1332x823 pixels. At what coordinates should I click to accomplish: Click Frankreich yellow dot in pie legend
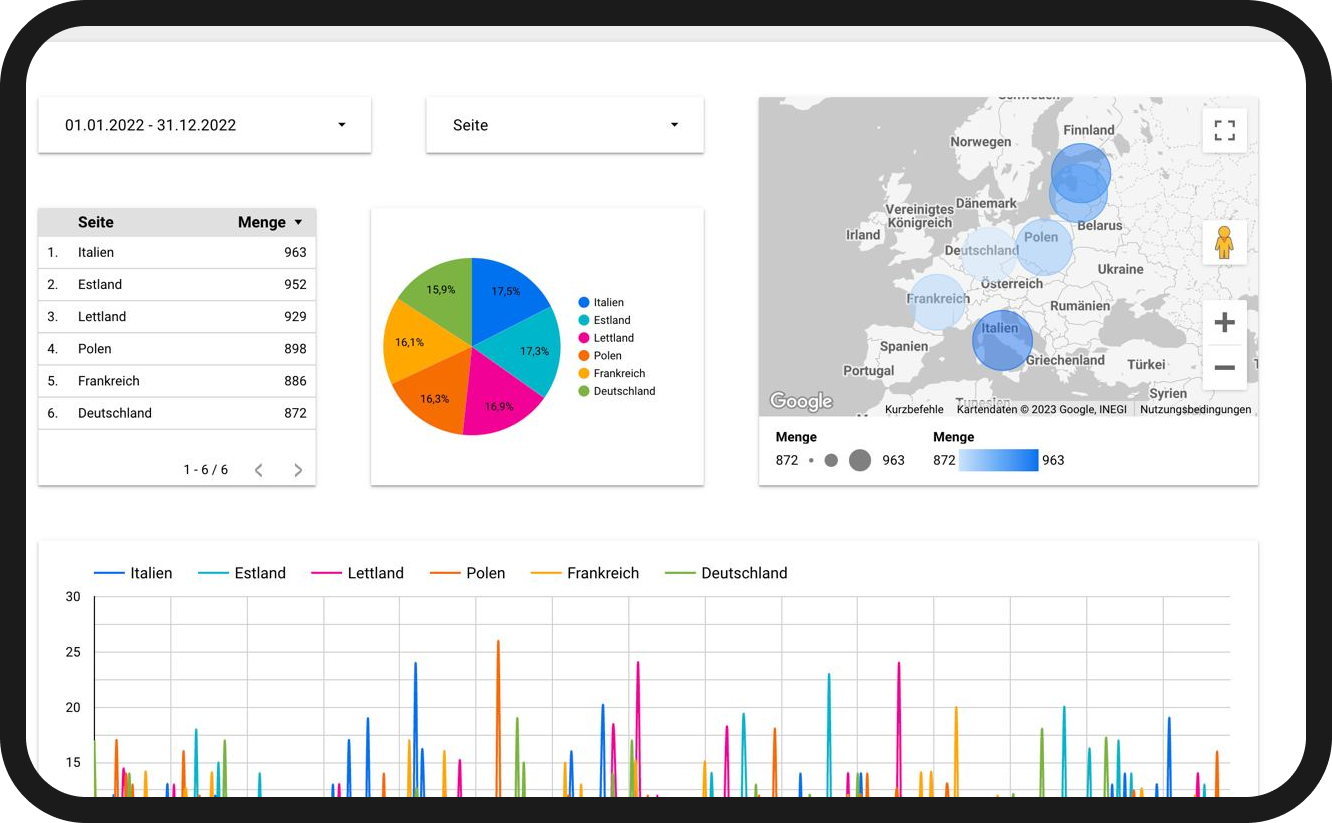point(584,374)
